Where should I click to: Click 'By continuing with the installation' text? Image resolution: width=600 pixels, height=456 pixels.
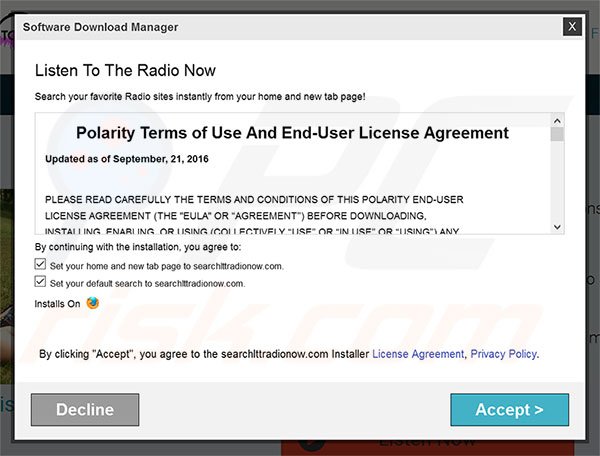138,247
